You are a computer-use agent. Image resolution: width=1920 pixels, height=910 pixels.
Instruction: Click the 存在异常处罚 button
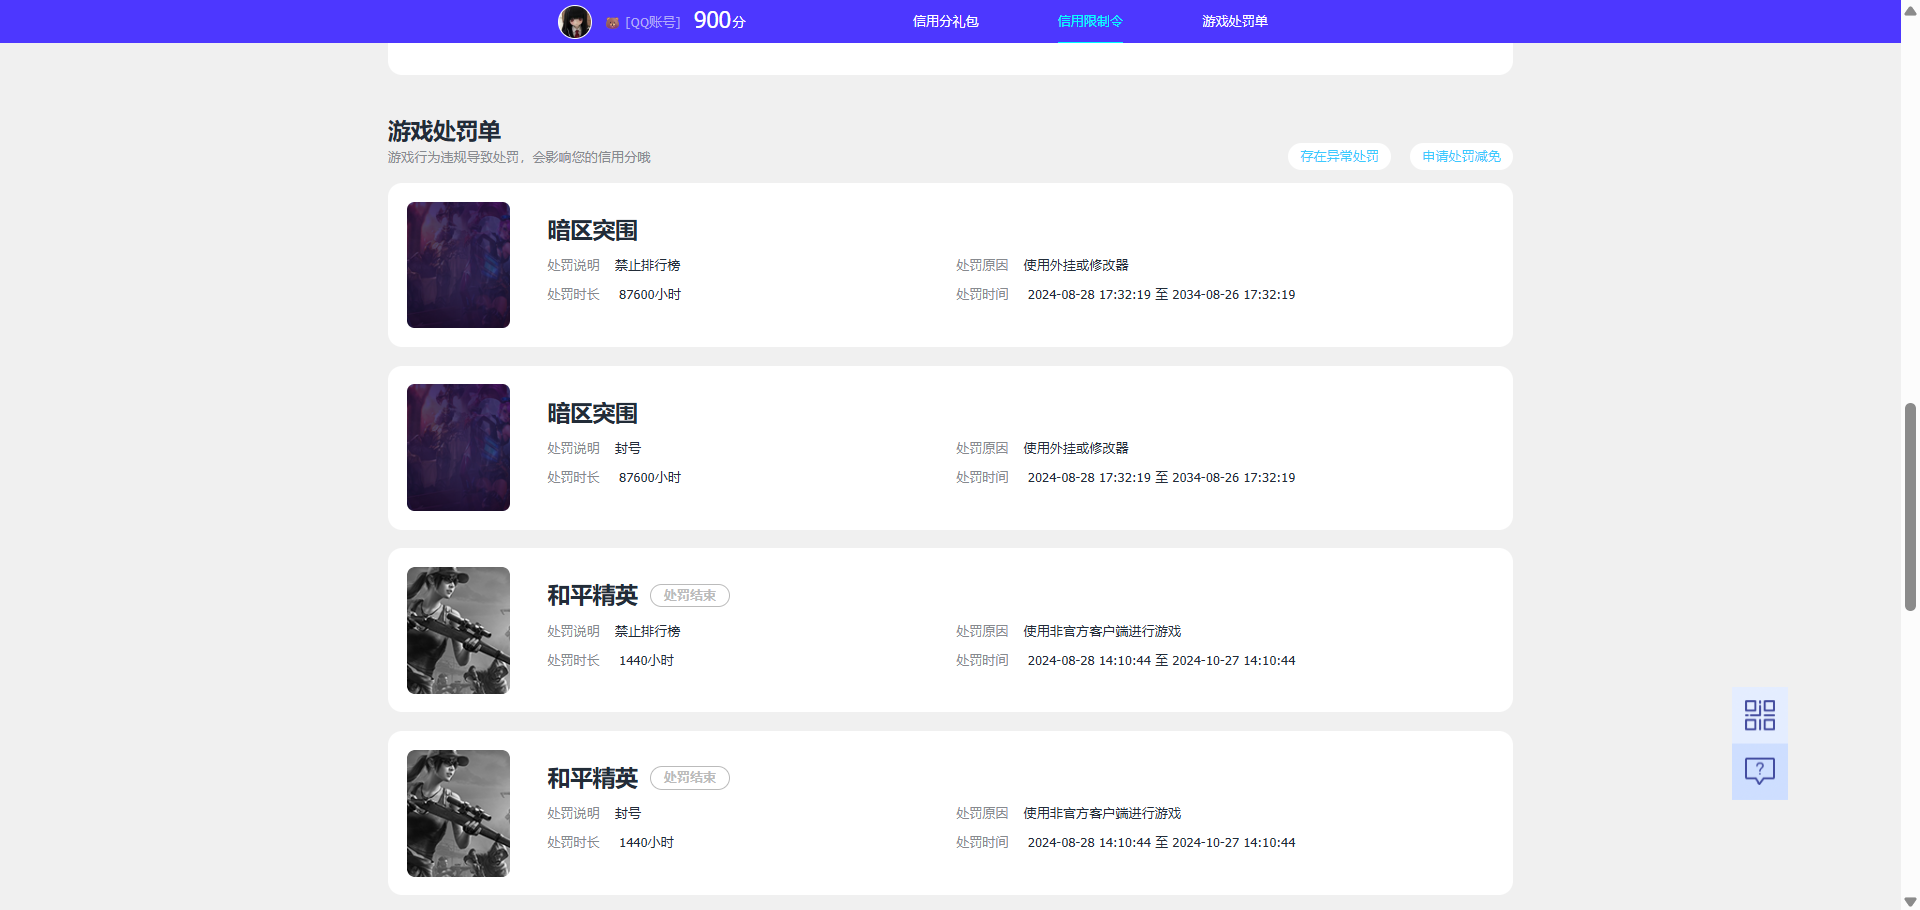1338,156
